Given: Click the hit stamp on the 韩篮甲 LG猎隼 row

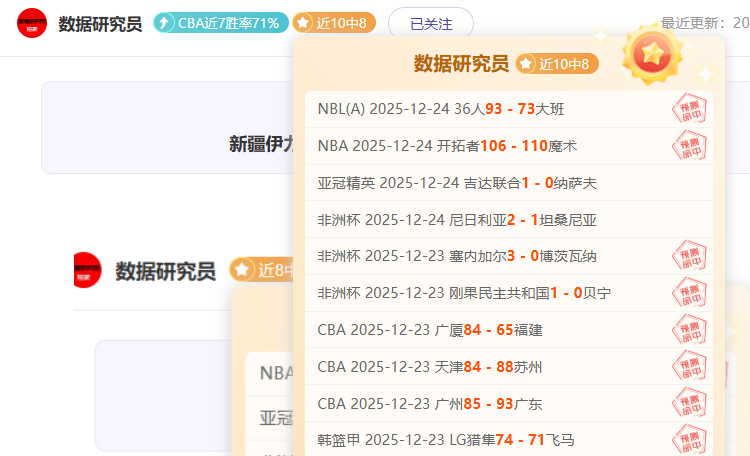Looking at the screenshot, I should 689,439.
